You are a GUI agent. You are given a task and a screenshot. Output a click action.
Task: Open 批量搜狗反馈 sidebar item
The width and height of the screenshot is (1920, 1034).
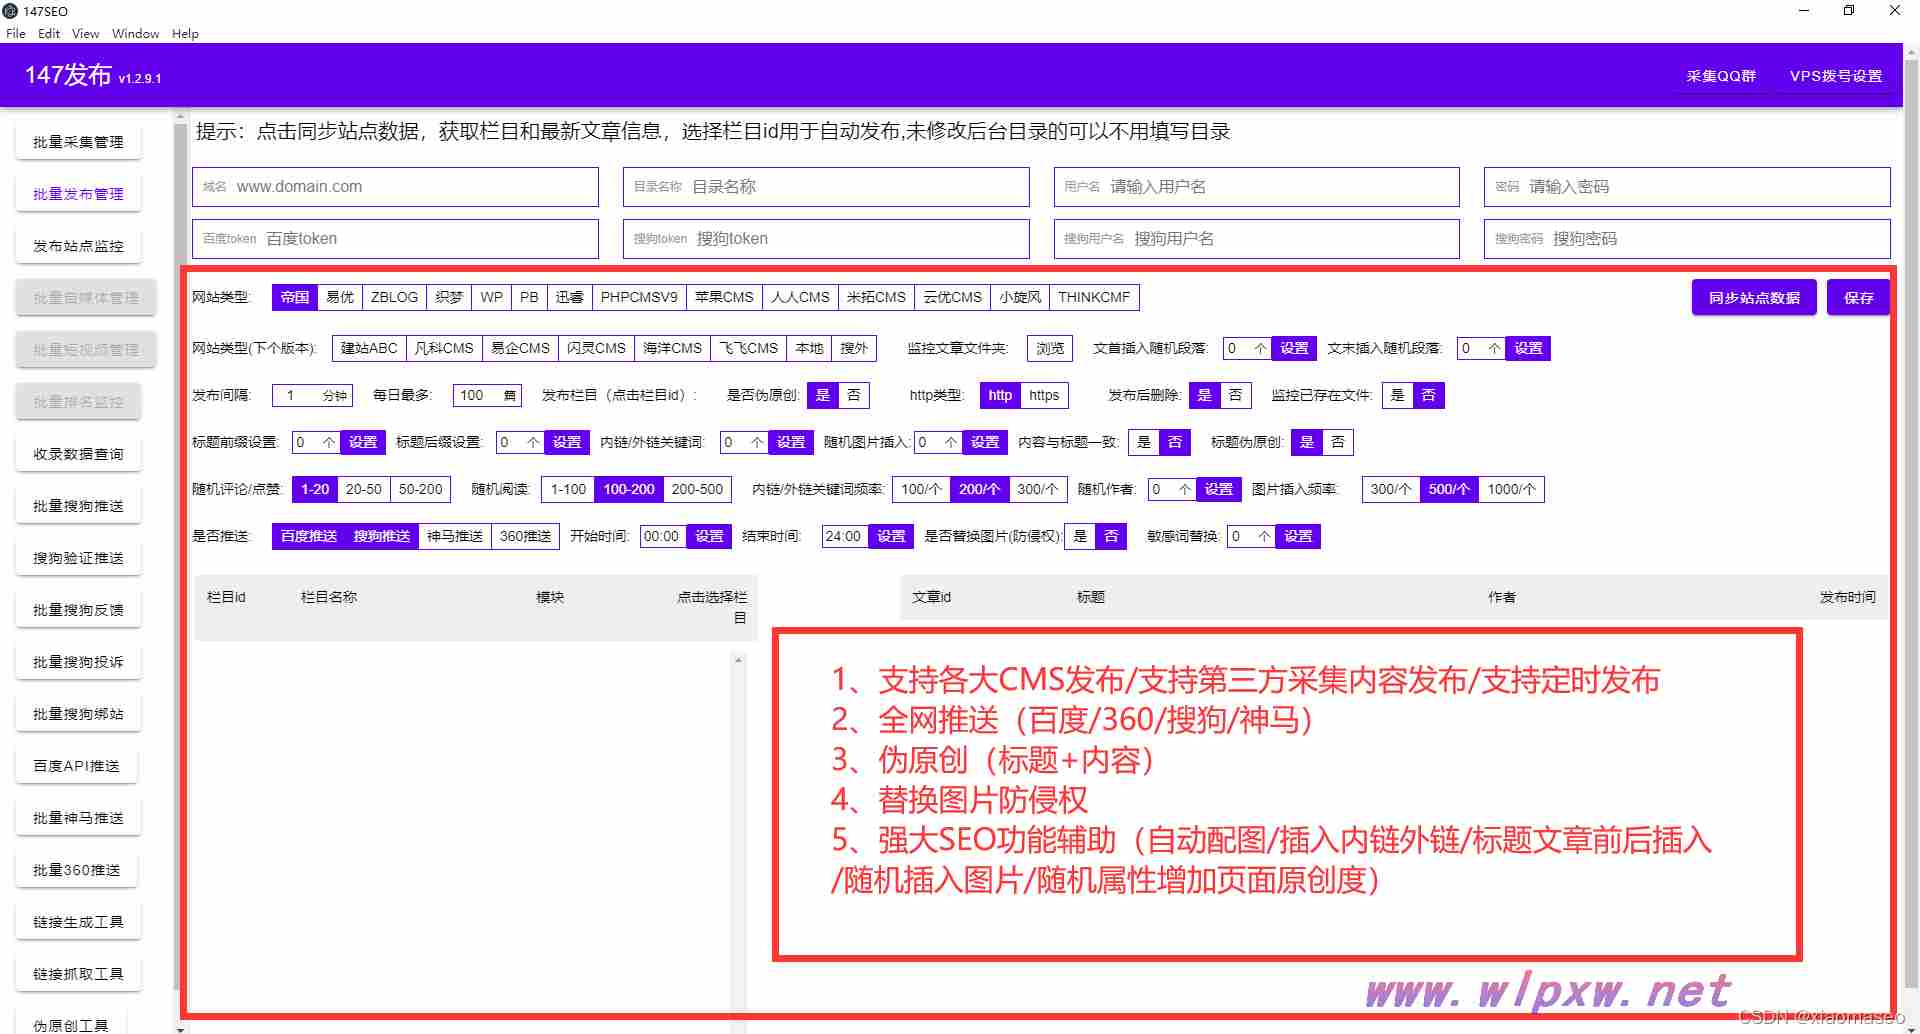[78, 610]
